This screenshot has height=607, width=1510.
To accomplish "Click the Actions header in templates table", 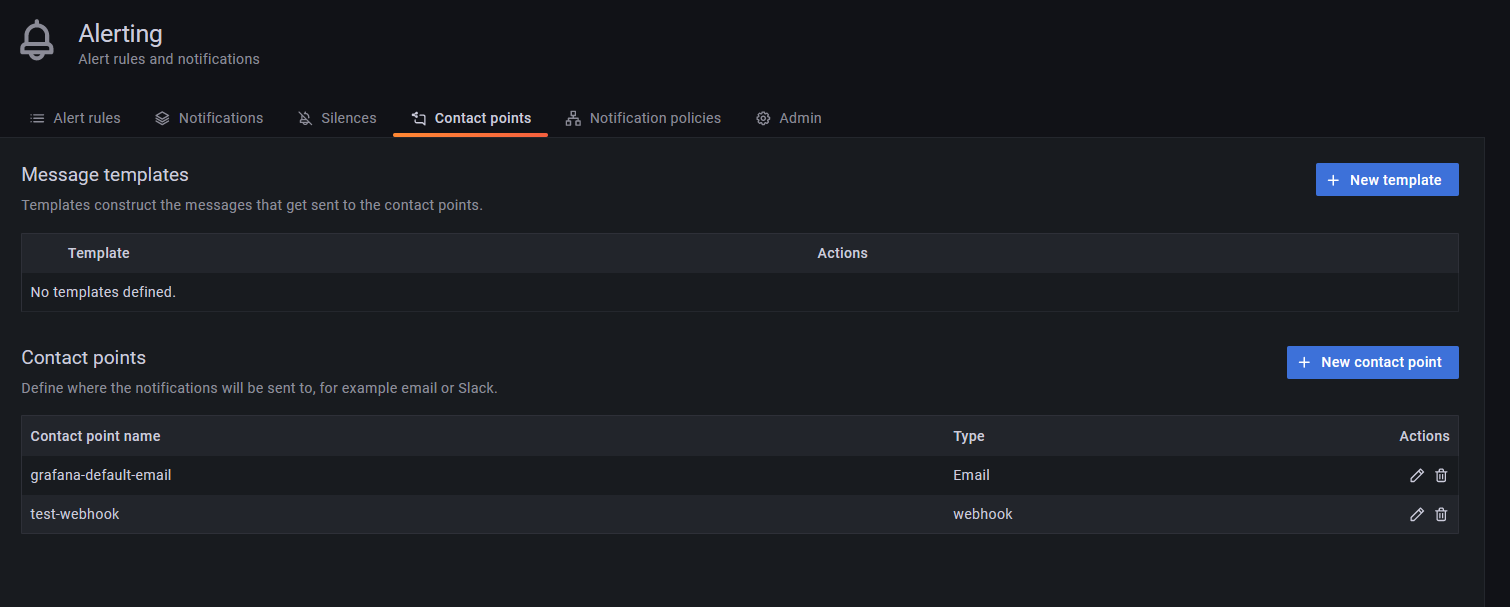I will coord(842,253).
